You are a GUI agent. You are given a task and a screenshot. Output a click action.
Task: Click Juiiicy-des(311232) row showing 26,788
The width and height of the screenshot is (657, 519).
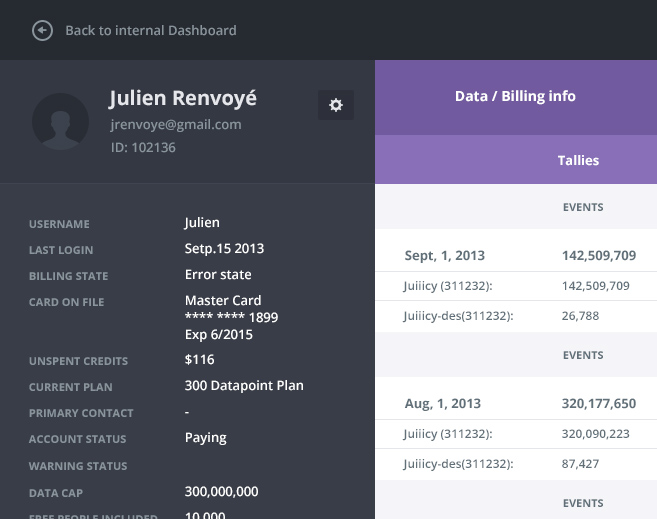pos(516,316)
